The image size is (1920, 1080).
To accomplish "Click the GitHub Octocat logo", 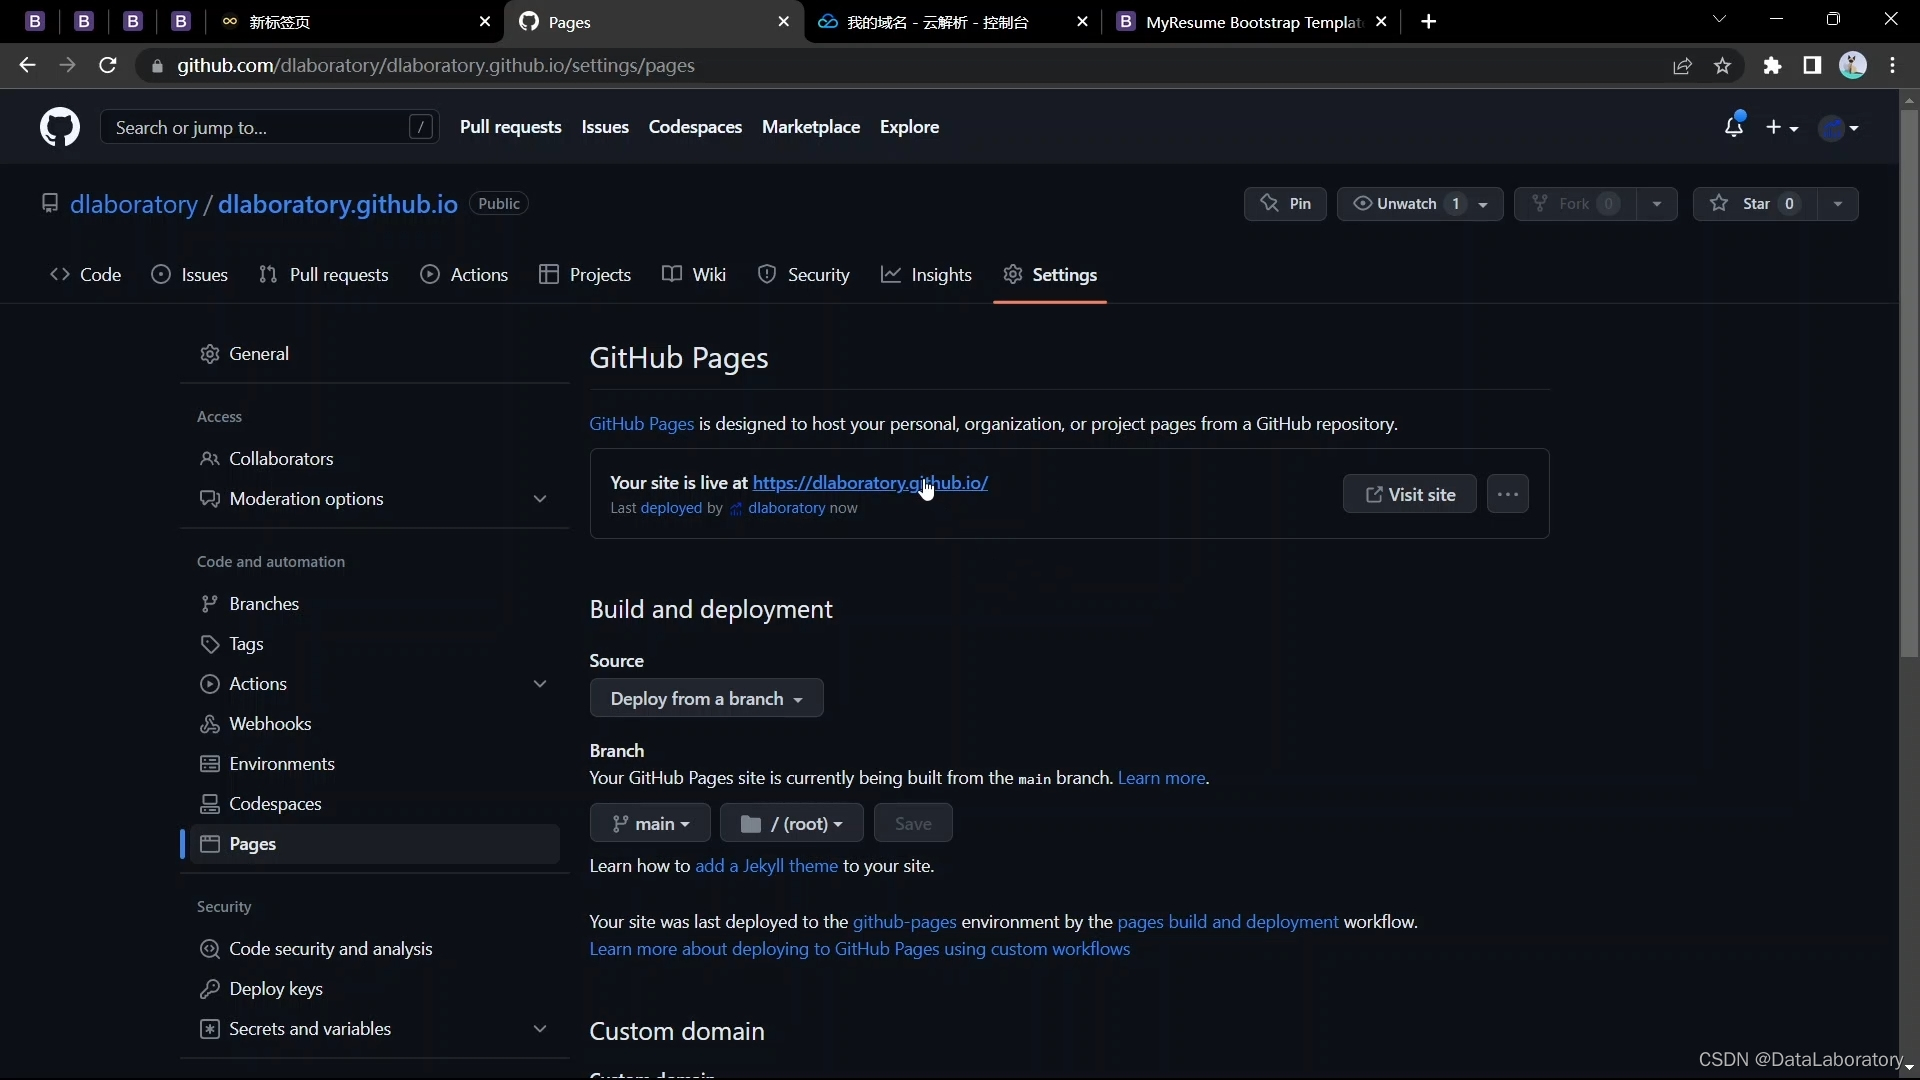I will point(59,128).
